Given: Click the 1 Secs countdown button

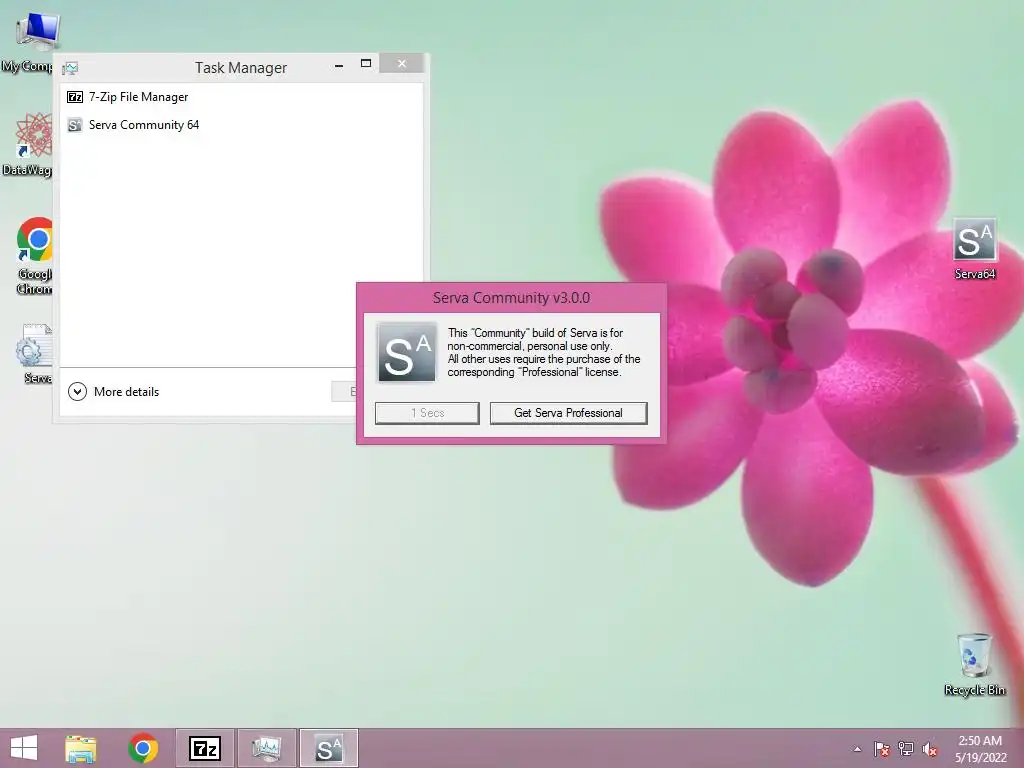Looking at the screenshot, I should pos(427,413).
